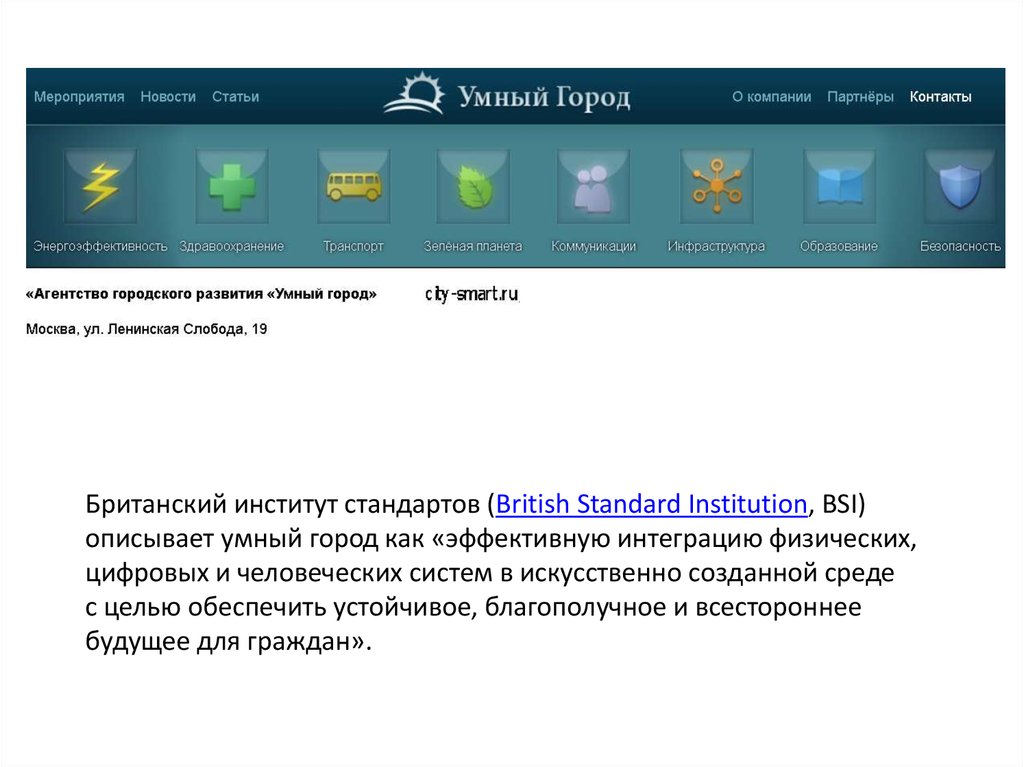Open the О компании page
This screenshot has height=767, width=1024.
pyautogui.click(x=771, y=97)
